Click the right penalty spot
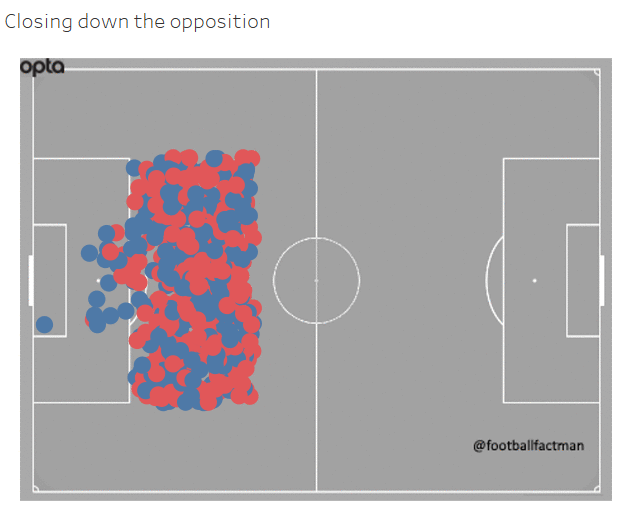The image size is (632, 516). [534, 280]
